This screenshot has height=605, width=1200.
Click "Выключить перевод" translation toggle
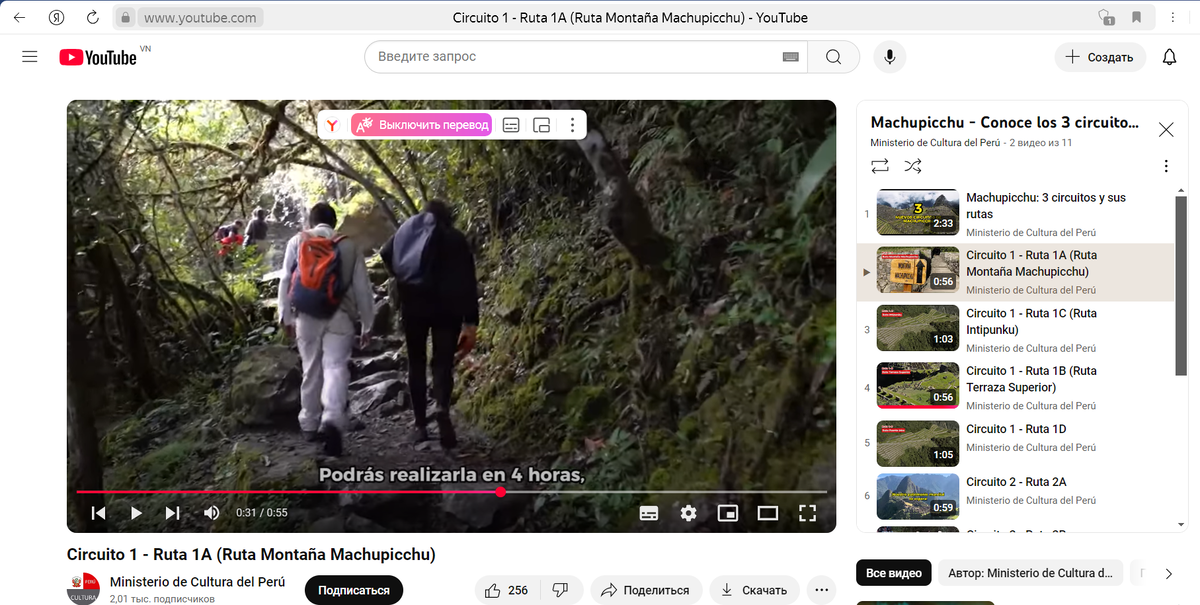tap(421, 125)
